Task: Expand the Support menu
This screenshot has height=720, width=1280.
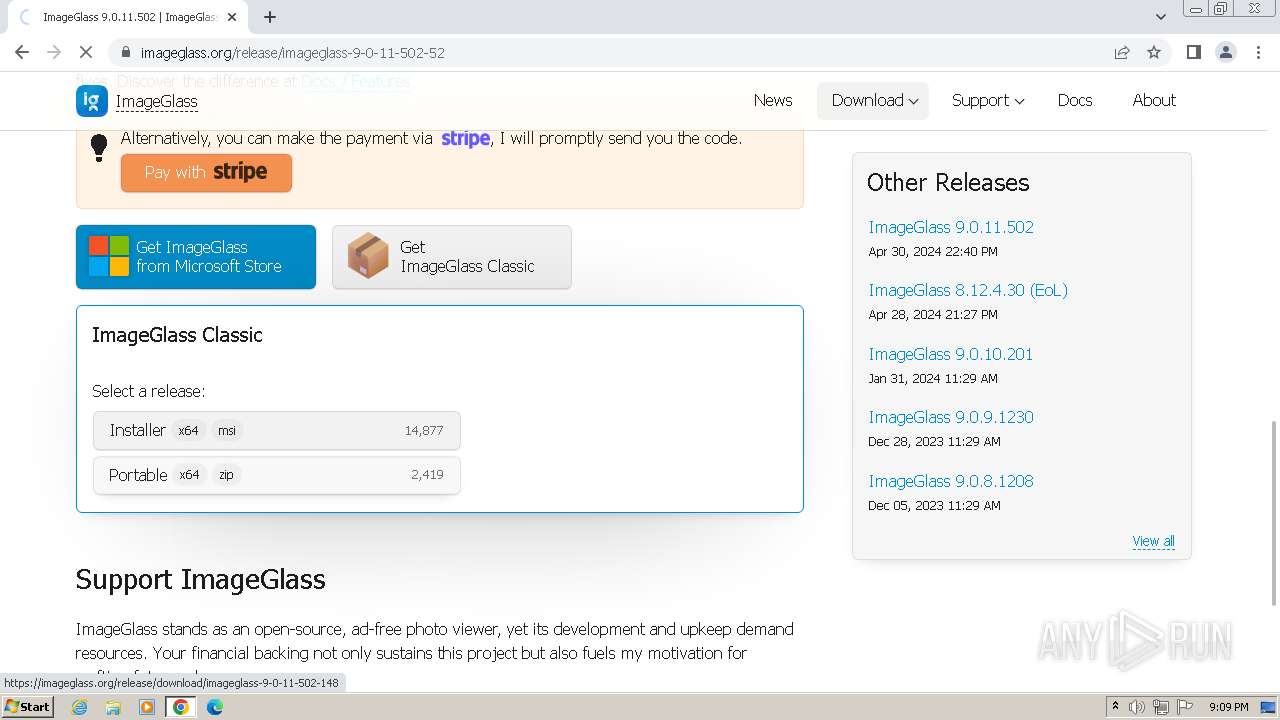Action: [988, 100]
